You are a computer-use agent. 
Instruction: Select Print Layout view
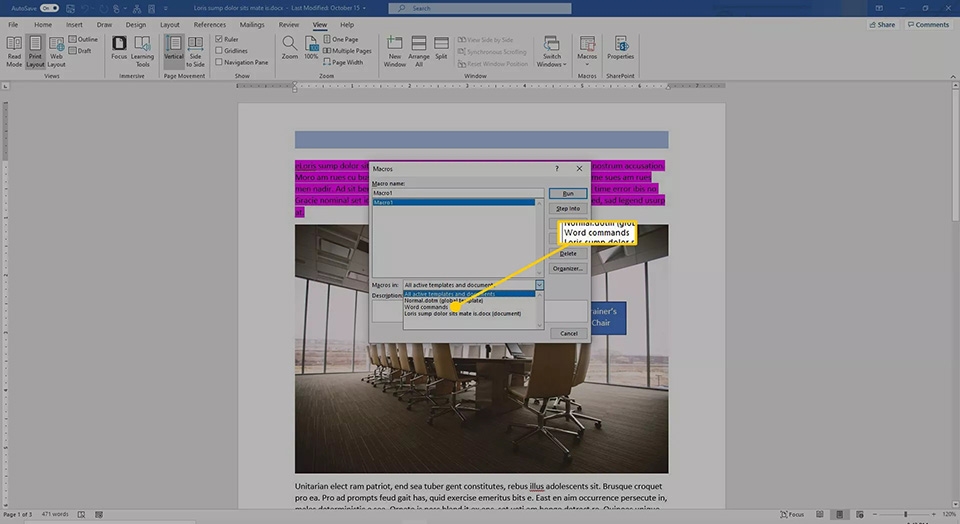coord(35,51)
